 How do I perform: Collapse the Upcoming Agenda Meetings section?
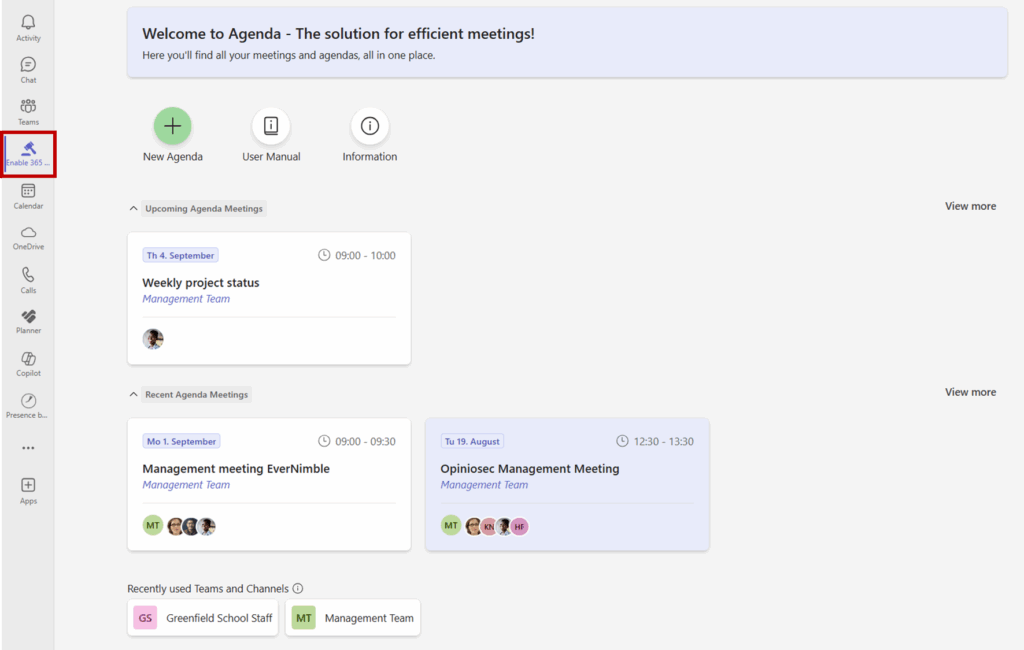[x=133, y=208]
